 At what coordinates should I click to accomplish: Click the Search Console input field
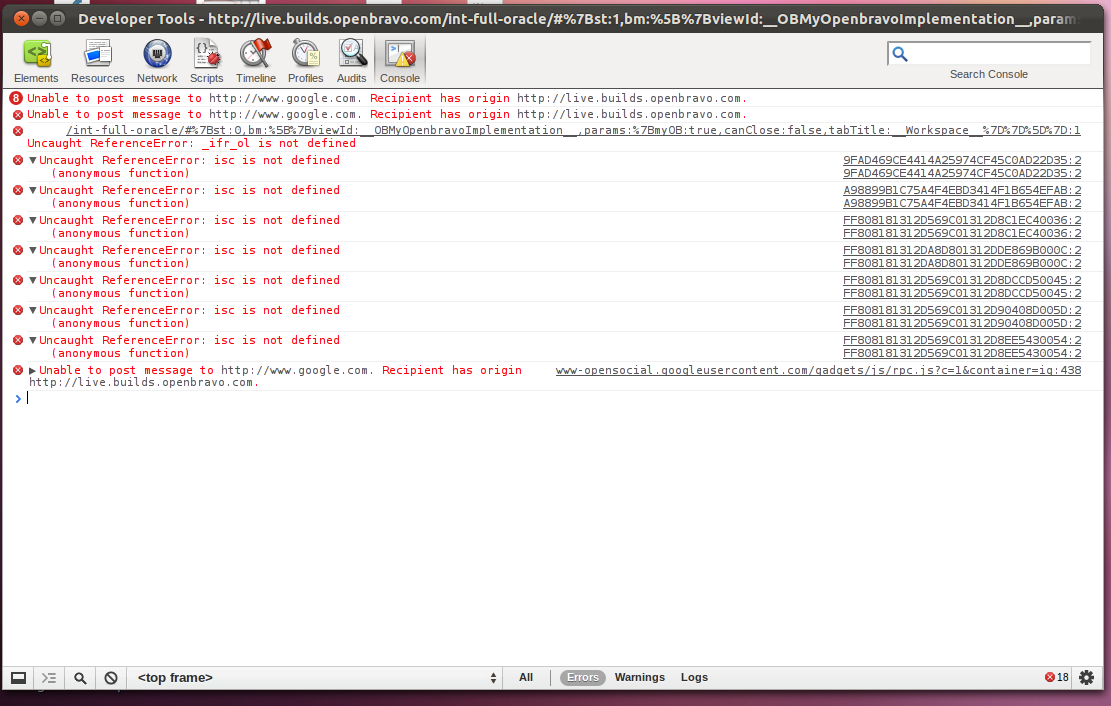tap(997, 54)
